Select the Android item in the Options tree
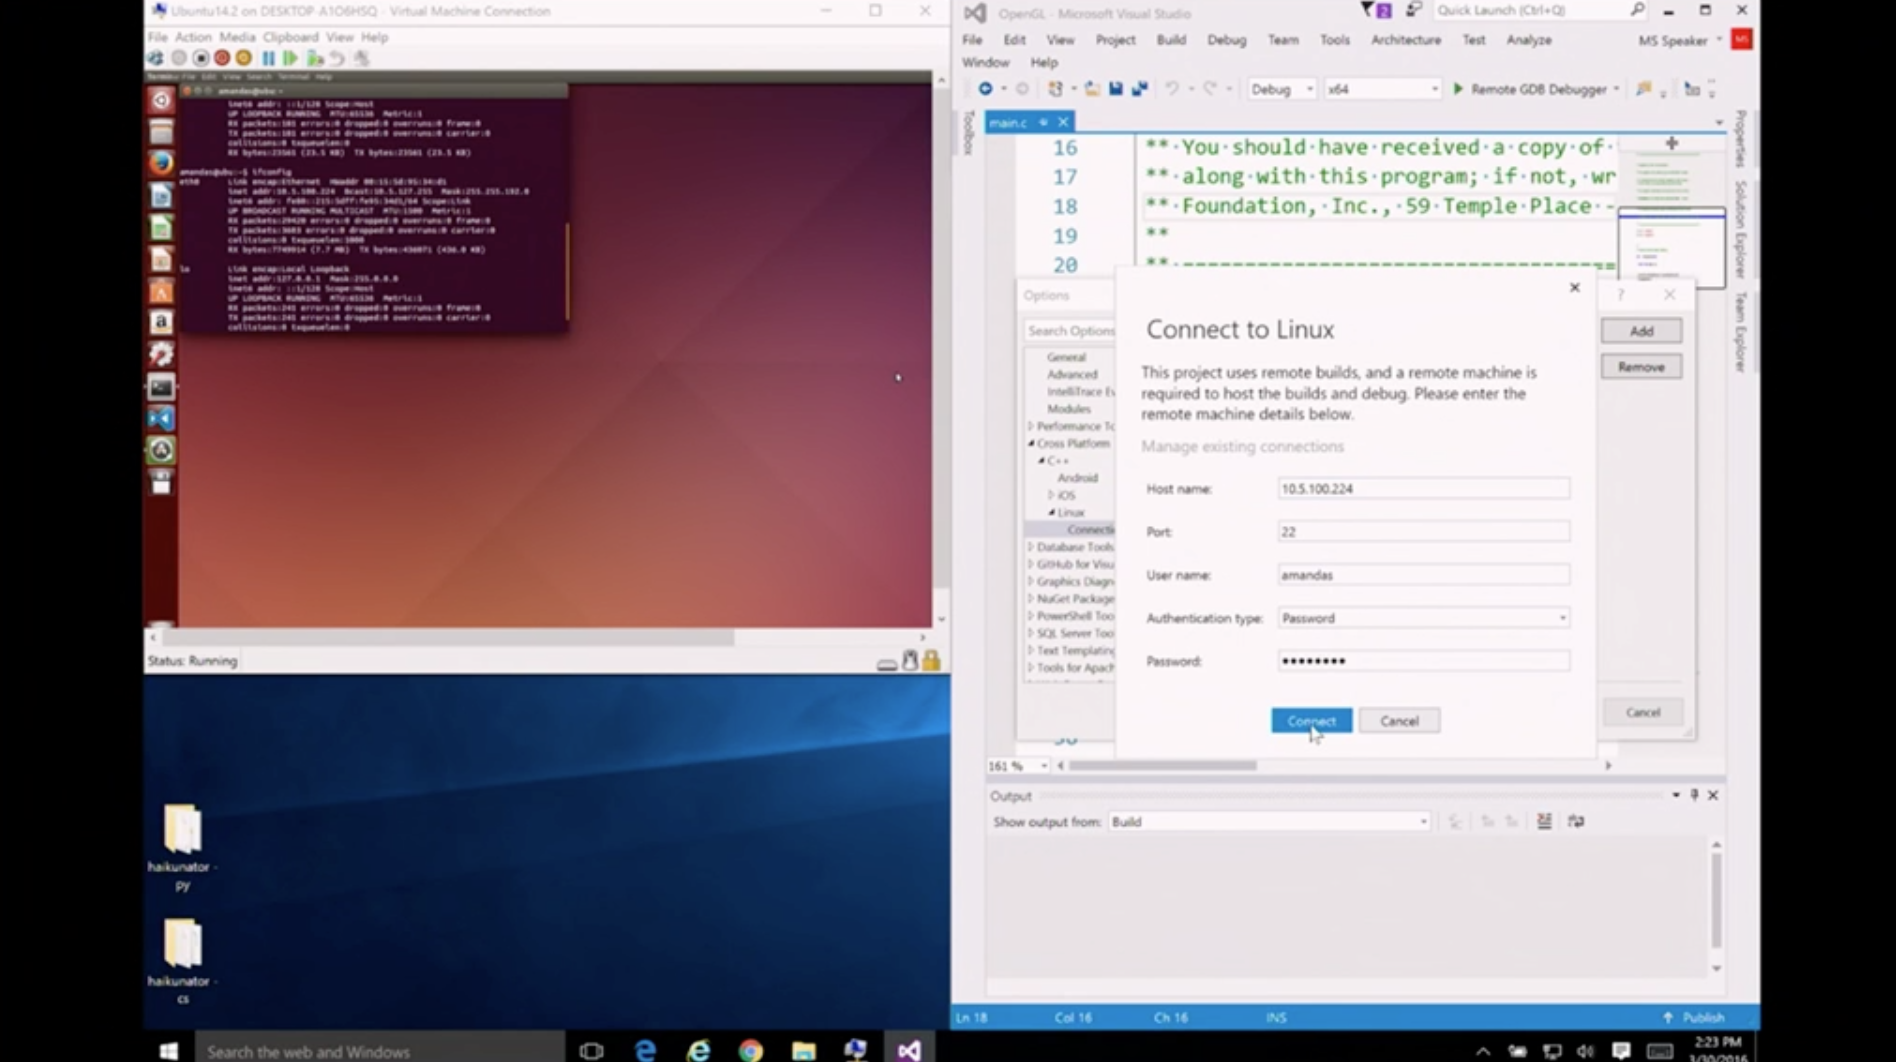This screenshot has height=1062, width=1896. point(1077,478)
